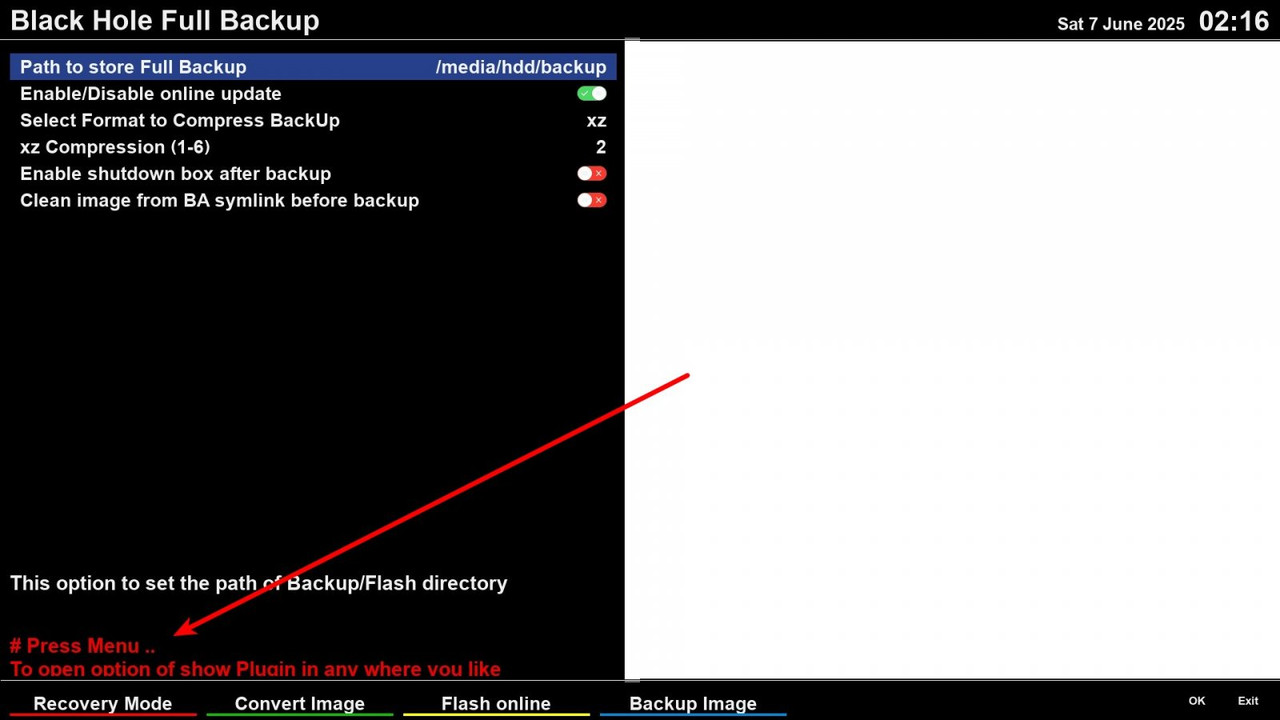Open Convert Image green button
This screenshot has width=1280, height=720.
click(x=299, y=704)
